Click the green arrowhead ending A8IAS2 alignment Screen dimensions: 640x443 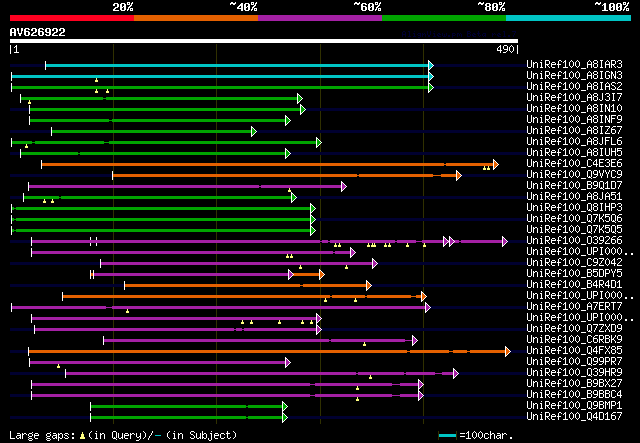[431, 87]
